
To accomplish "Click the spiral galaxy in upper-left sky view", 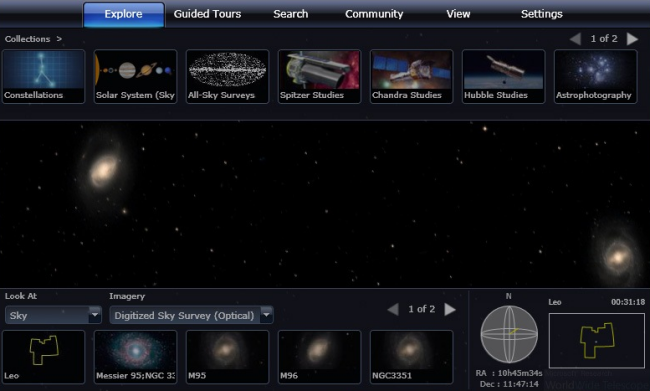I will click(103, 170).
